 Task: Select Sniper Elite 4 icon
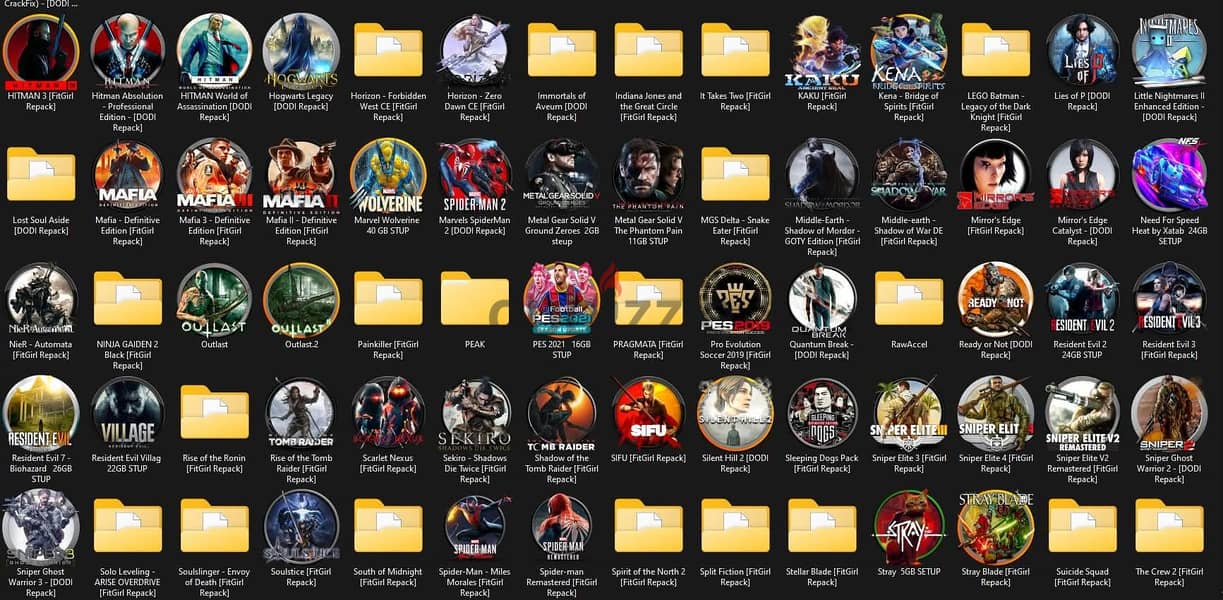[996, 414]
